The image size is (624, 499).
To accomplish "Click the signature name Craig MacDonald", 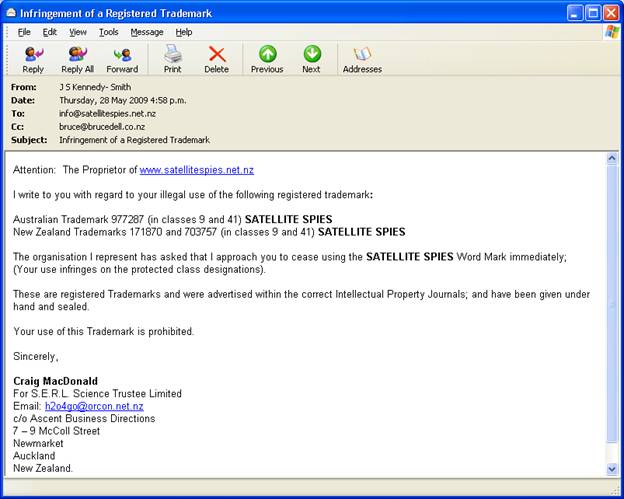I will [x=55, y=381].
